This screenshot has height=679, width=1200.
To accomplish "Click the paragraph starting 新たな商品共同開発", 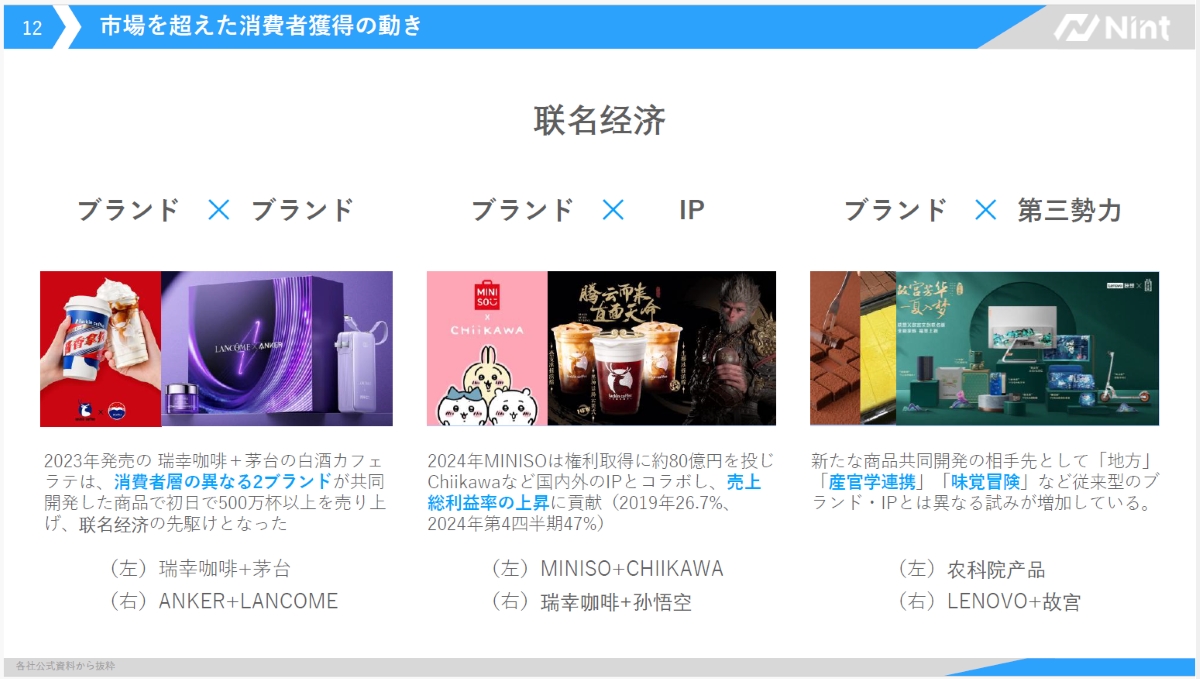I will (x=985, y=482).
